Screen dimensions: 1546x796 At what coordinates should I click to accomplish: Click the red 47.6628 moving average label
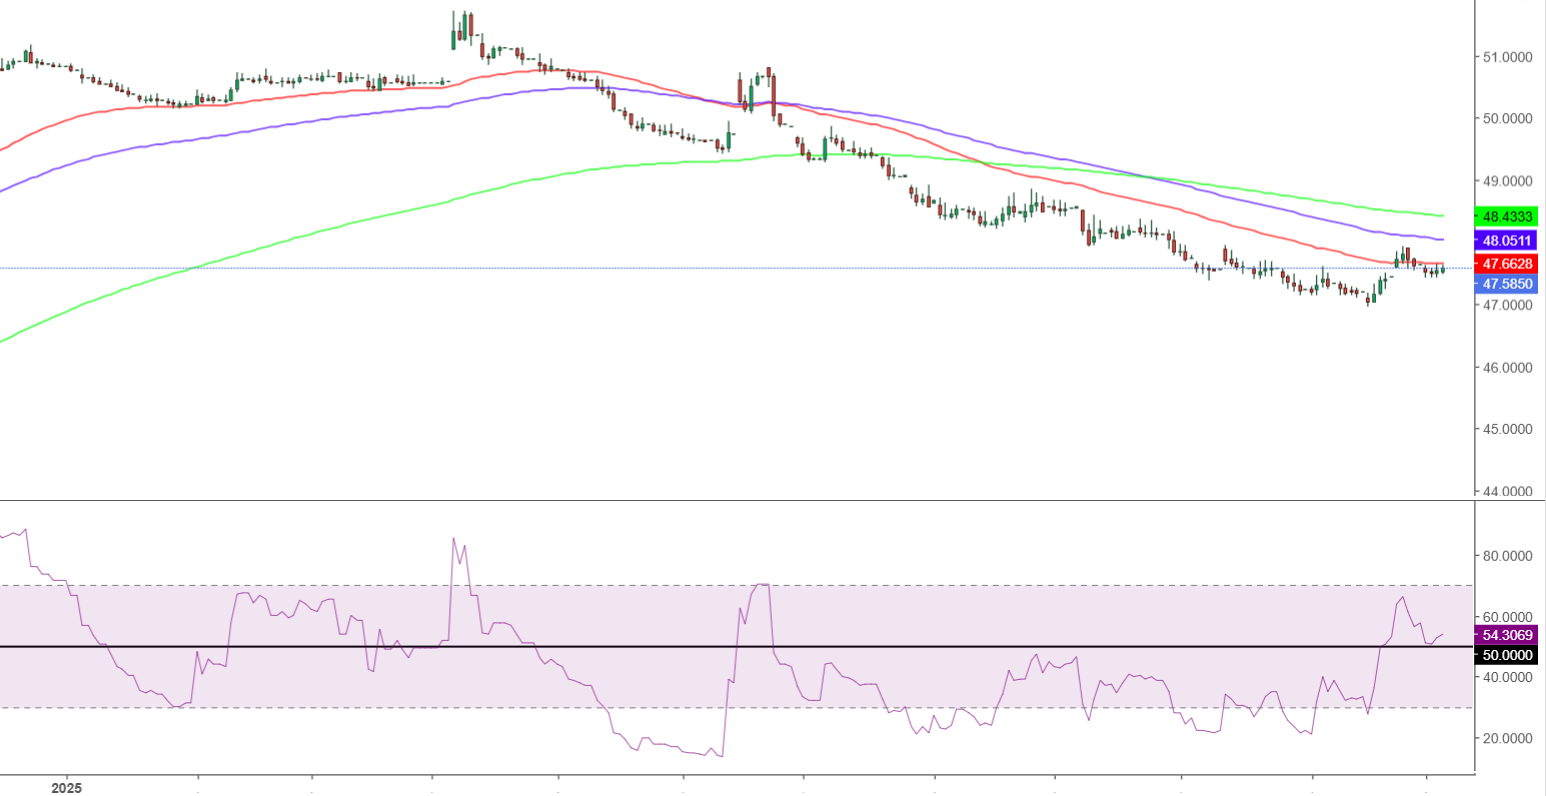point(1508,264)
